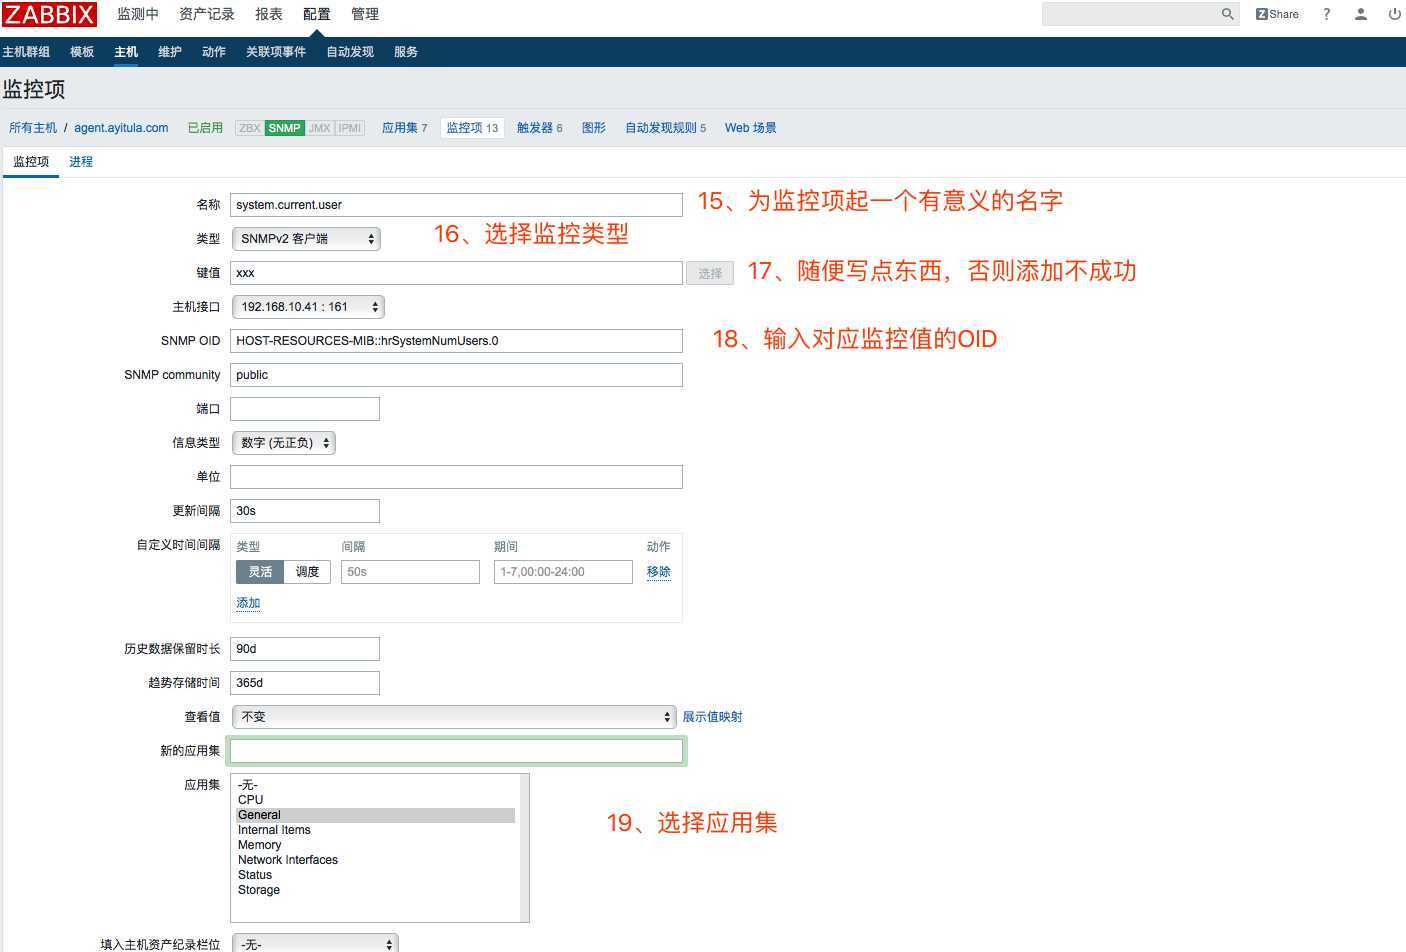Screen dimensions: 1406x952
Task: Open the agent.ayitula.com host link
Action: tap(121, 128)
